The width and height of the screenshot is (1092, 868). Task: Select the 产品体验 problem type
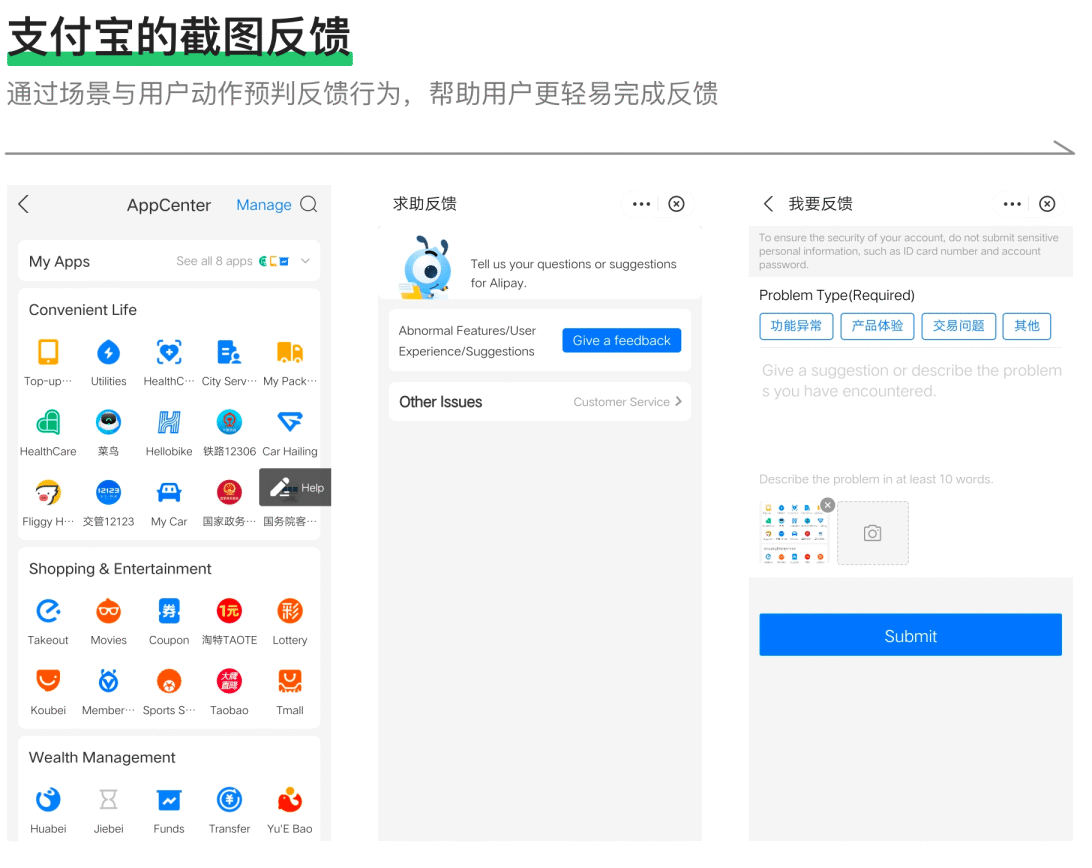coord(877,326)
